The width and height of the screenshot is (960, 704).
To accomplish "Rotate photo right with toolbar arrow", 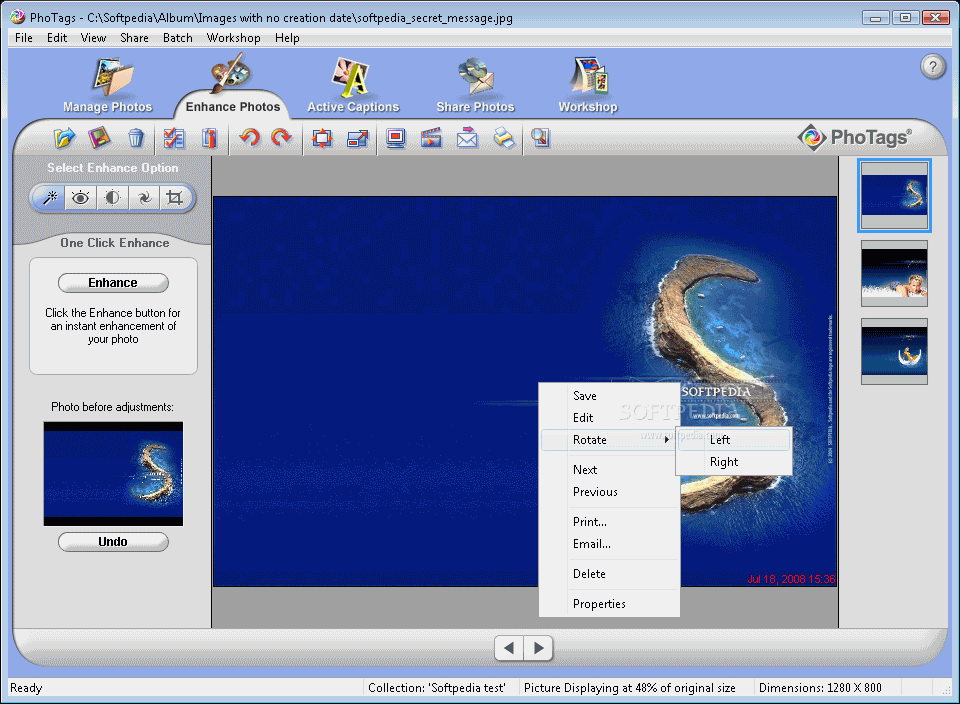I will (x=282, y=137).
